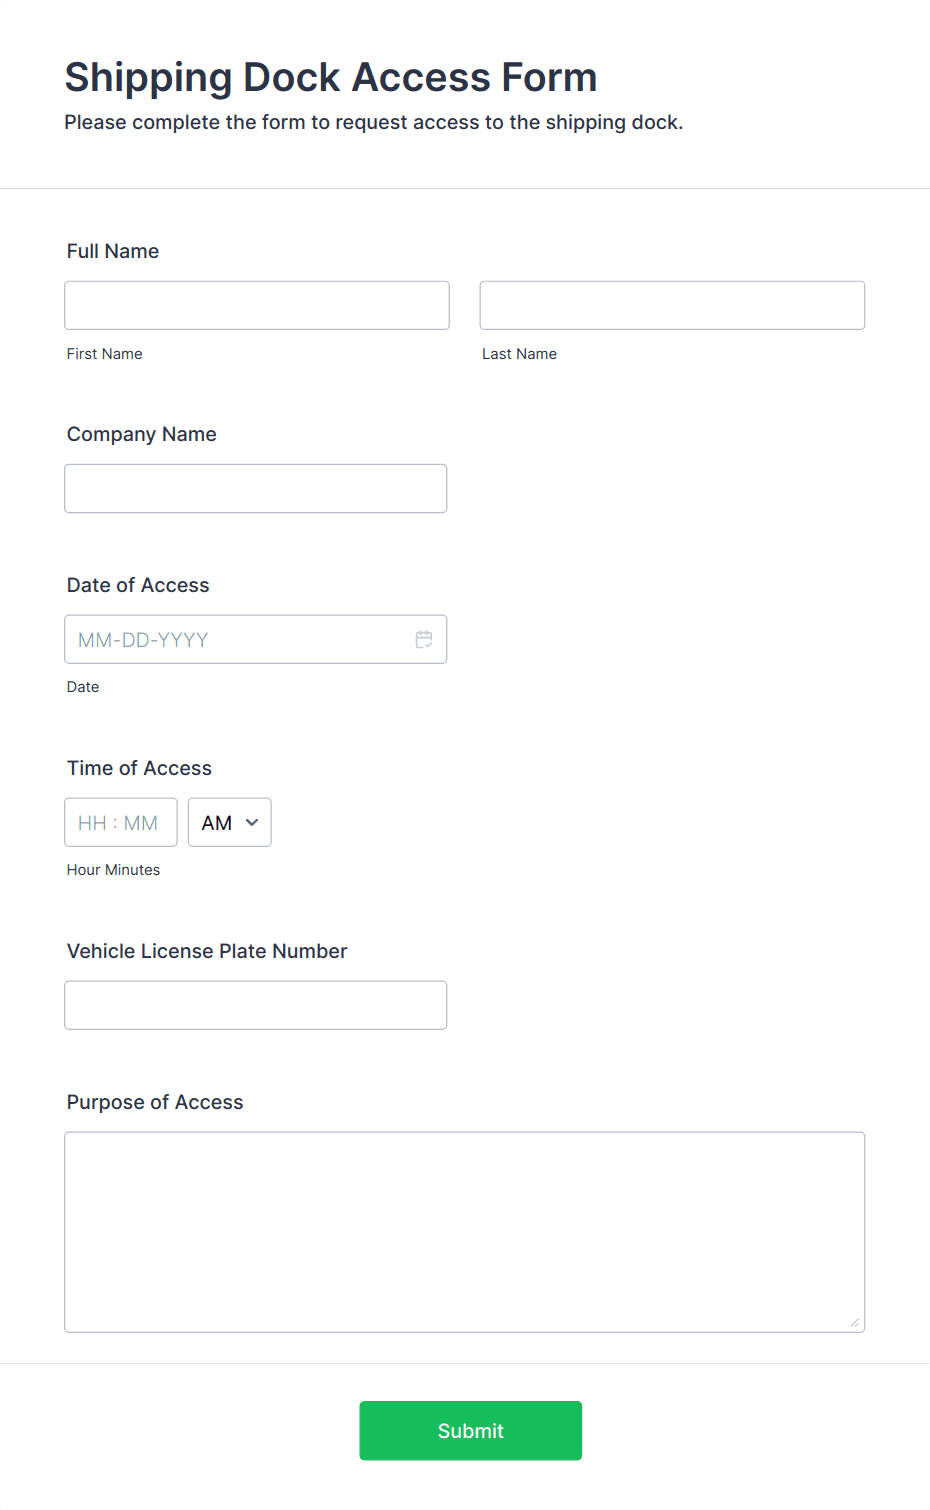
Task: Click the First Name input field
Action: (257, 305)
